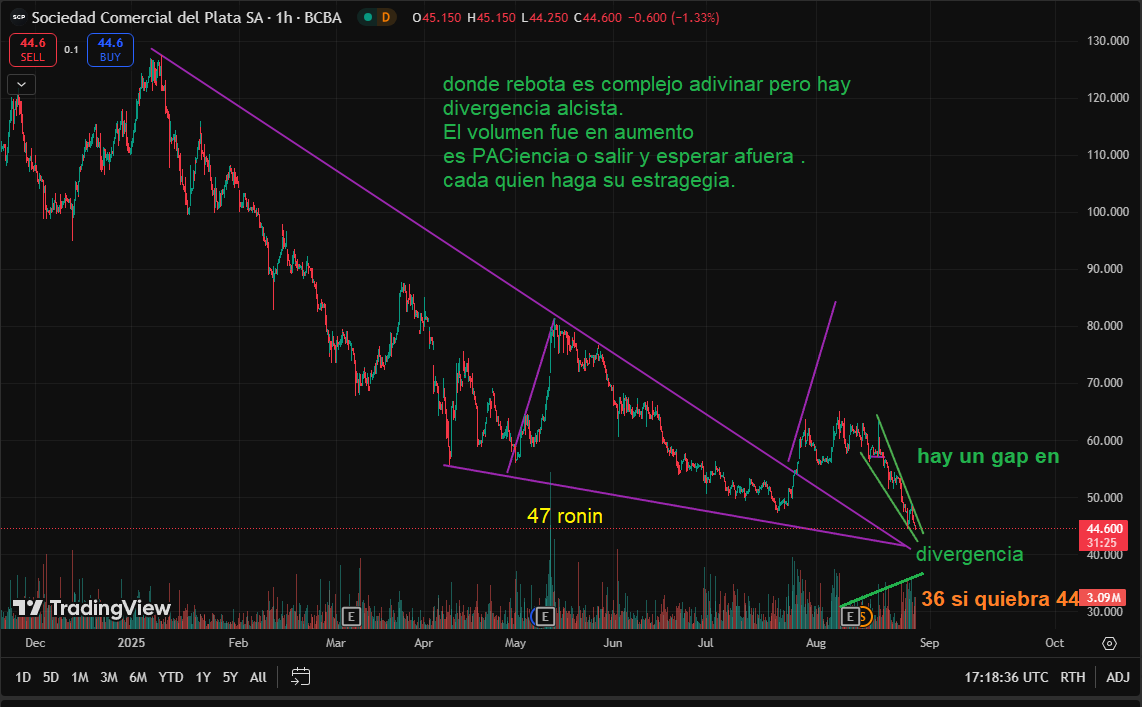The width and height of the screenshot is (1142, 707).
Task: Click the Sociedad Comercial del Plata SA title
Action: pos(147,17)
